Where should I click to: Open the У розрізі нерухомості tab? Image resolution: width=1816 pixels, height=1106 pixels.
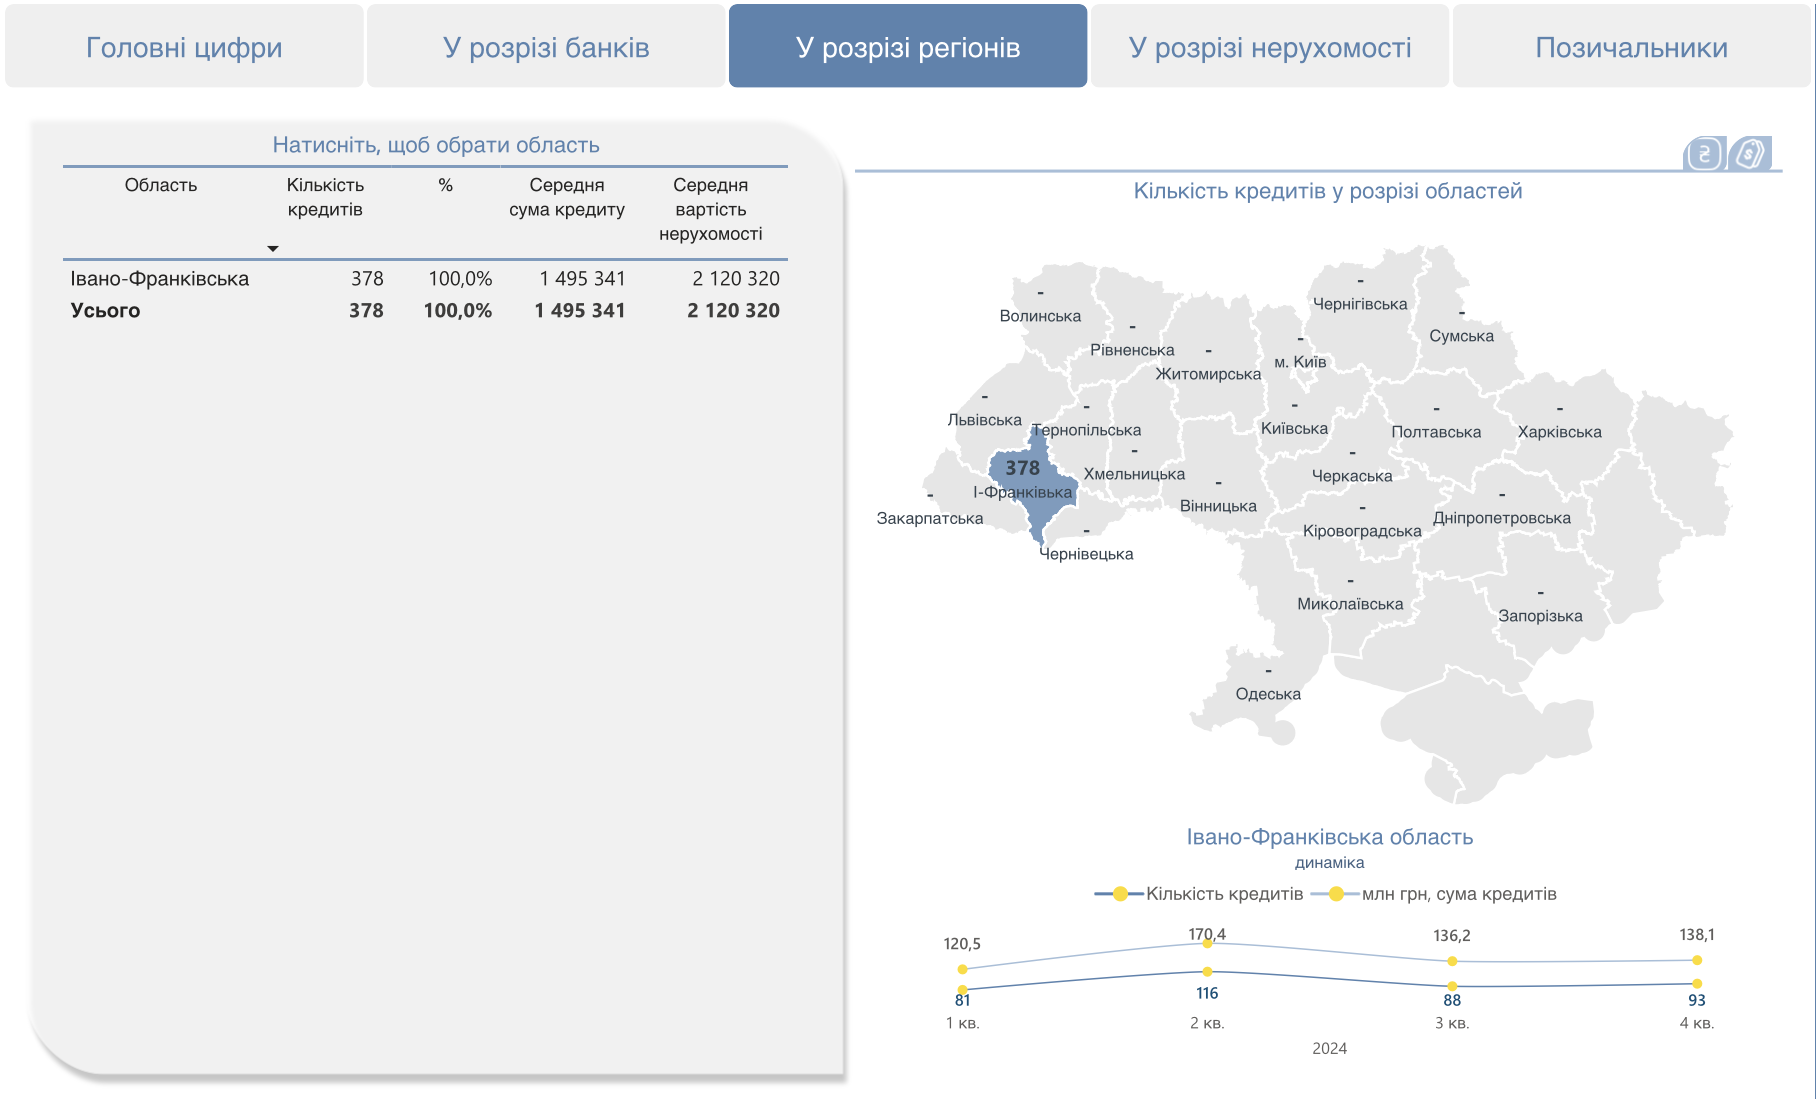click(1270, 47)
